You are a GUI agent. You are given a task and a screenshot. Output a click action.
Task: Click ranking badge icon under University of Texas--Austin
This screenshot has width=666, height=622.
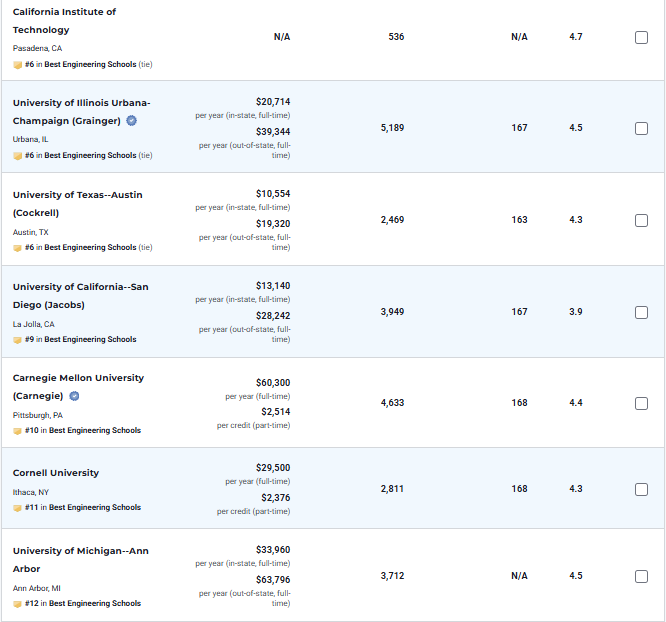(x=17, y=247)
